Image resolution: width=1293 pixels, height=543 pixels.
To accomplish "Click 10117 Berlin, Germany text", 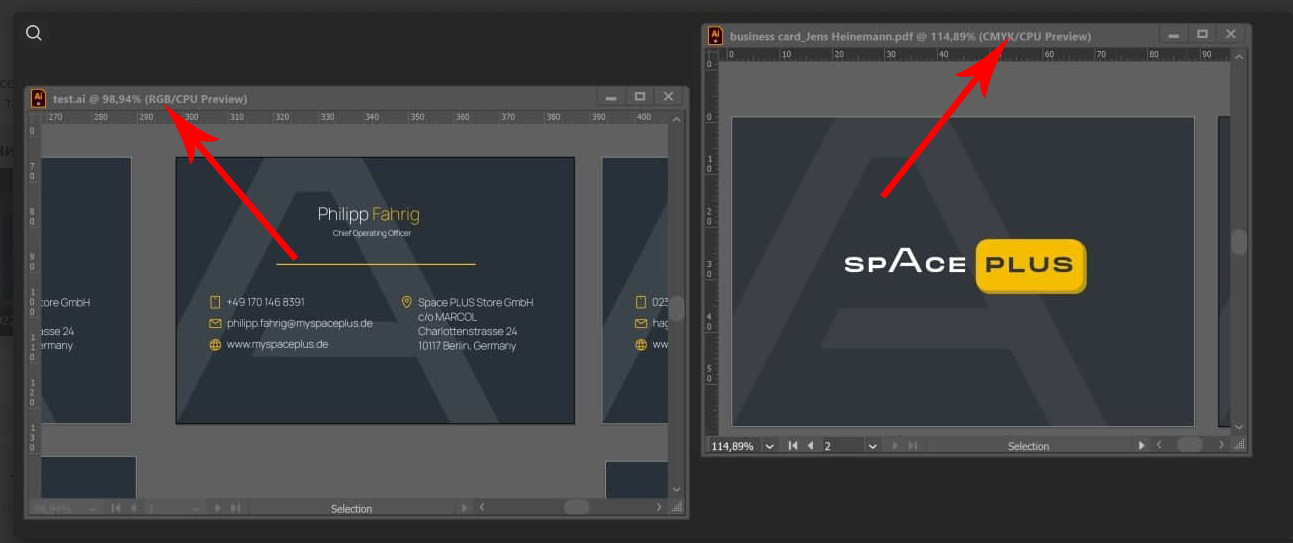I will pyautogui.click(x=467, y=346).
